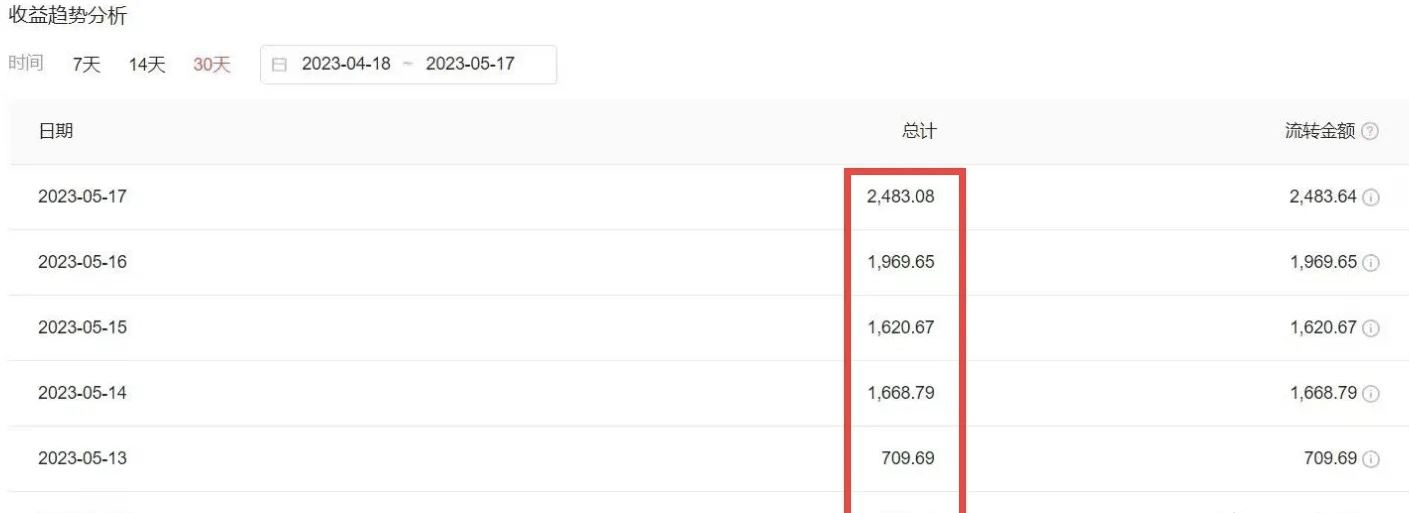Click end date 2023-05-17 field
Image resolution: width=1409 pixels, height=513 pixels.
470,64
